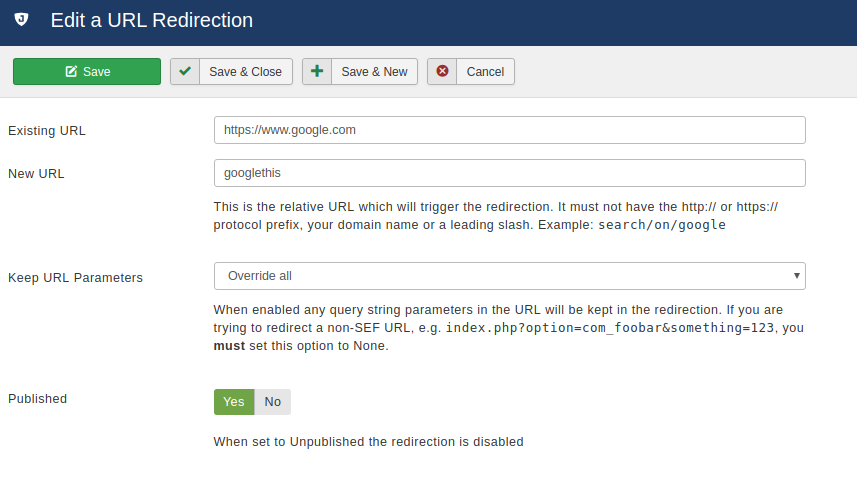Screen dimensions: 857x479
Task: Click the Existing URL field label
Action: tap(46, 131)
